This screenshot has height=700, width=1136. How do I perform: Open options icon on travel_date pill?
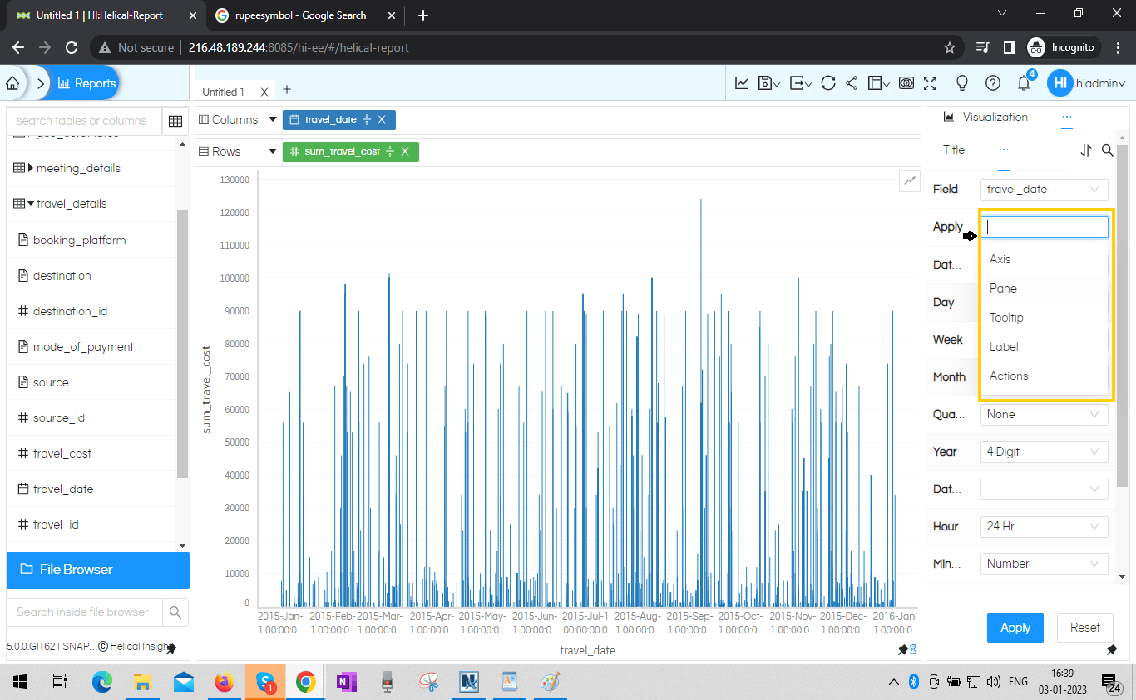click(x=367, y=120)
